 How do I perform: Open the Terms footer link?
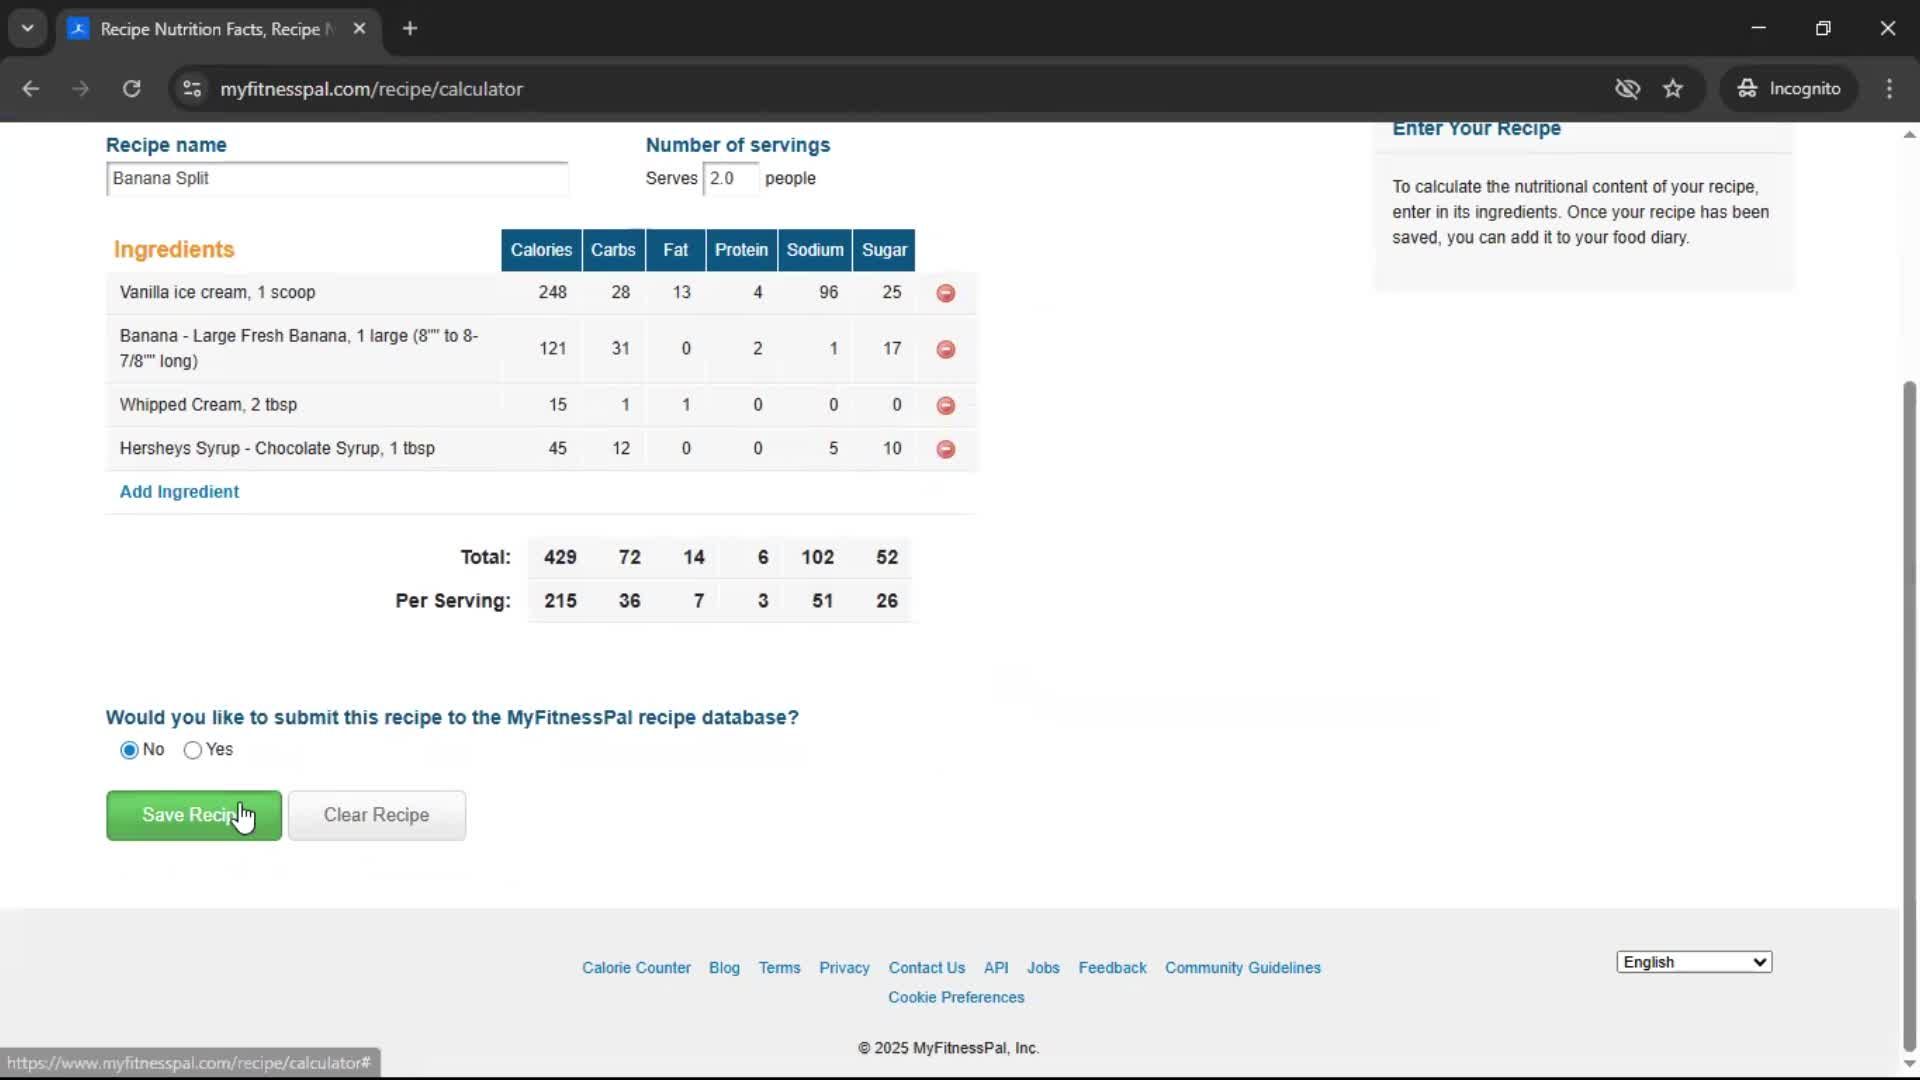tap(779, 968)
